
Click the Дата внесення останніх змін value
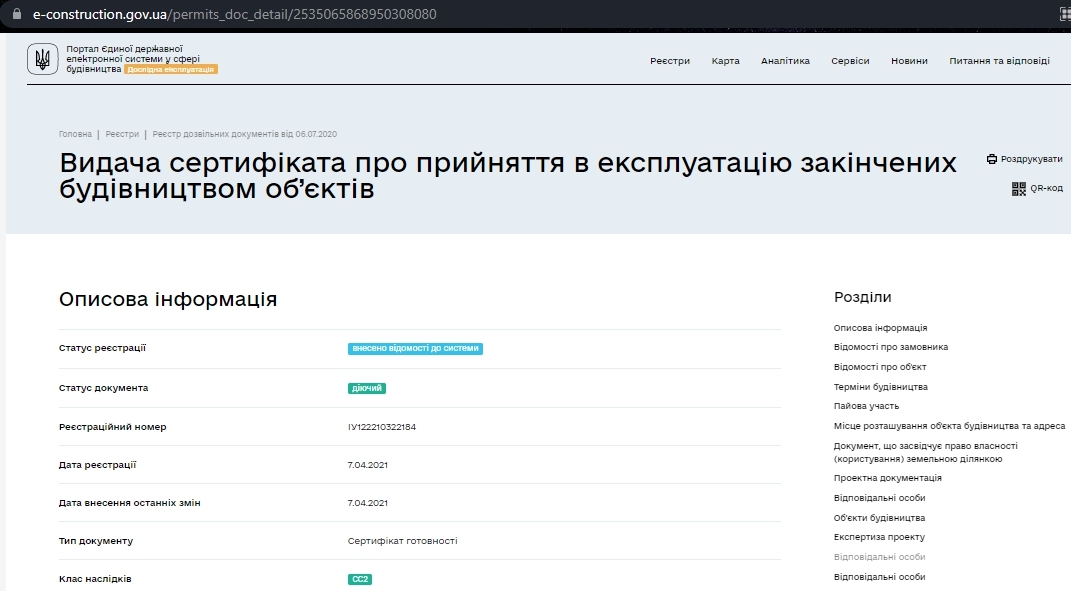(x=367, y=503)
